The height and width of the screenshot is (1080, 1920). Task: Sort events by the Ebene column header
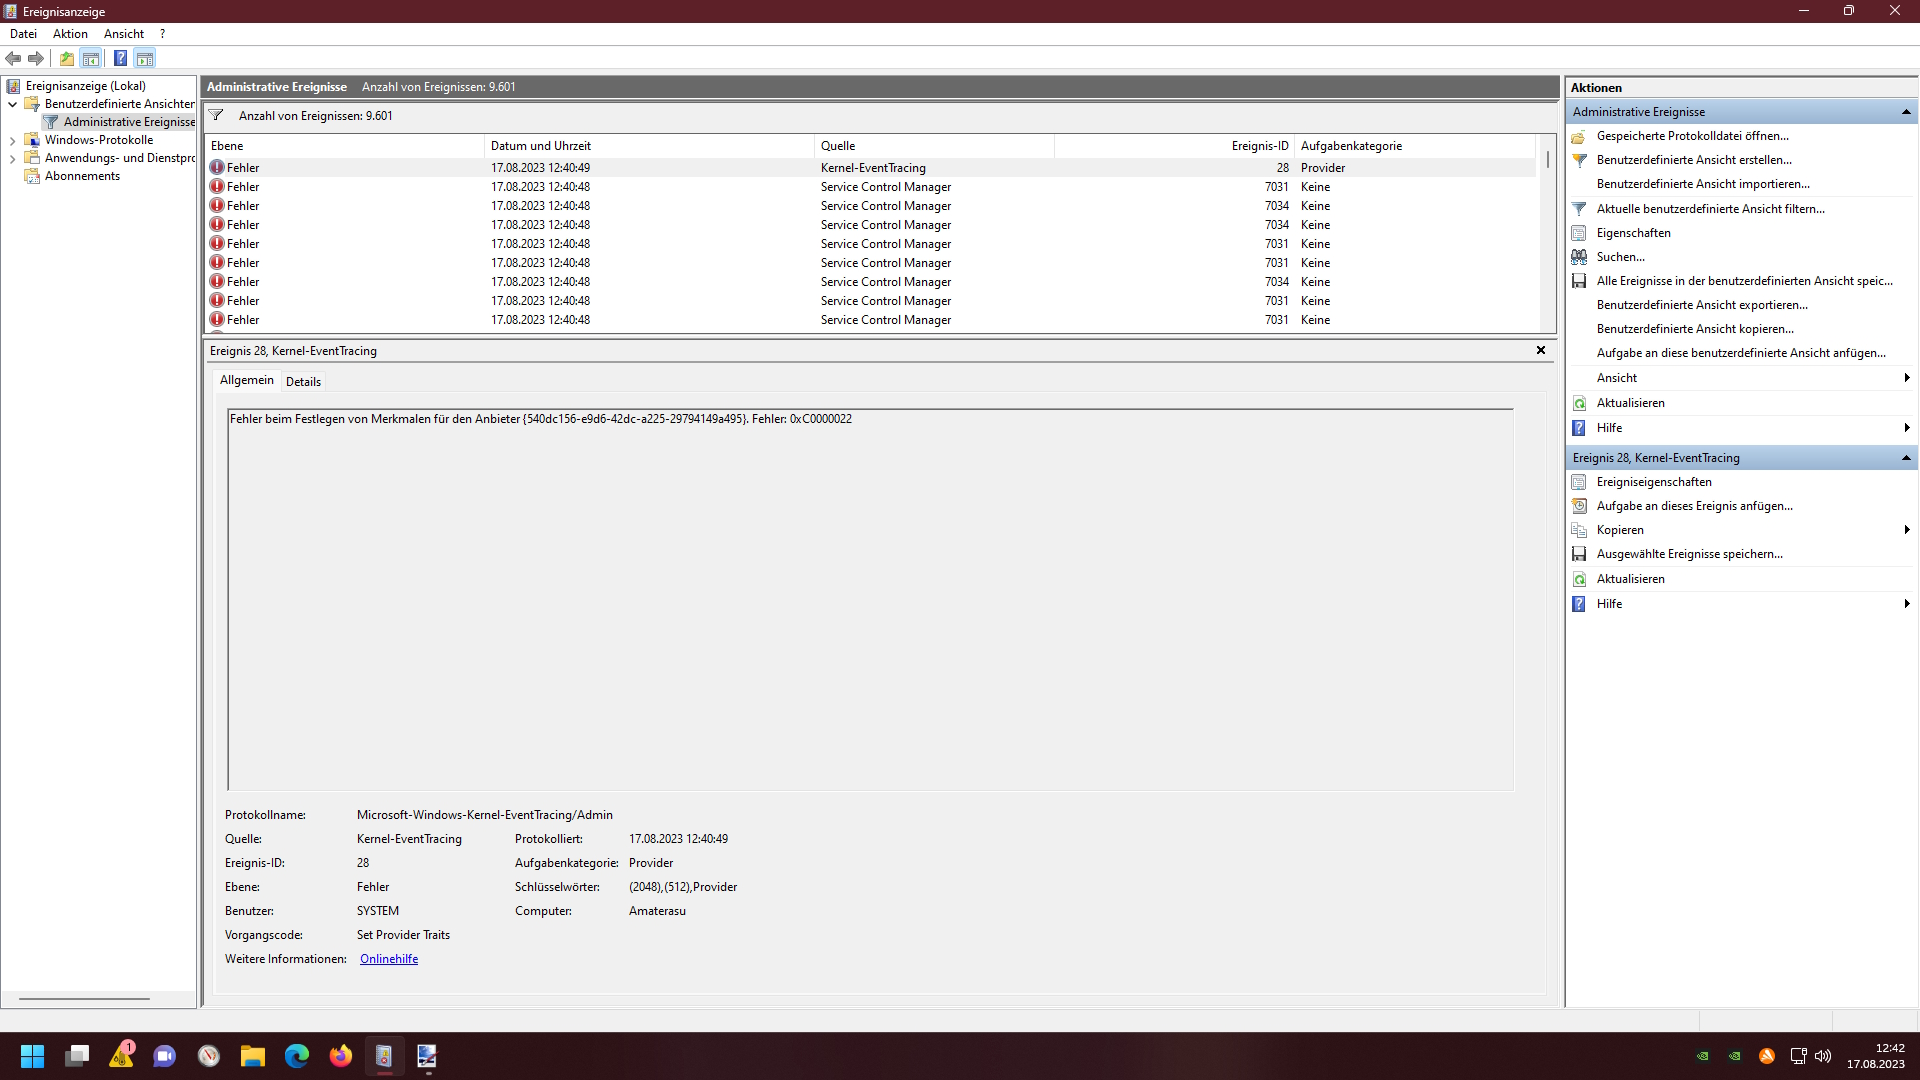[344, 146]
